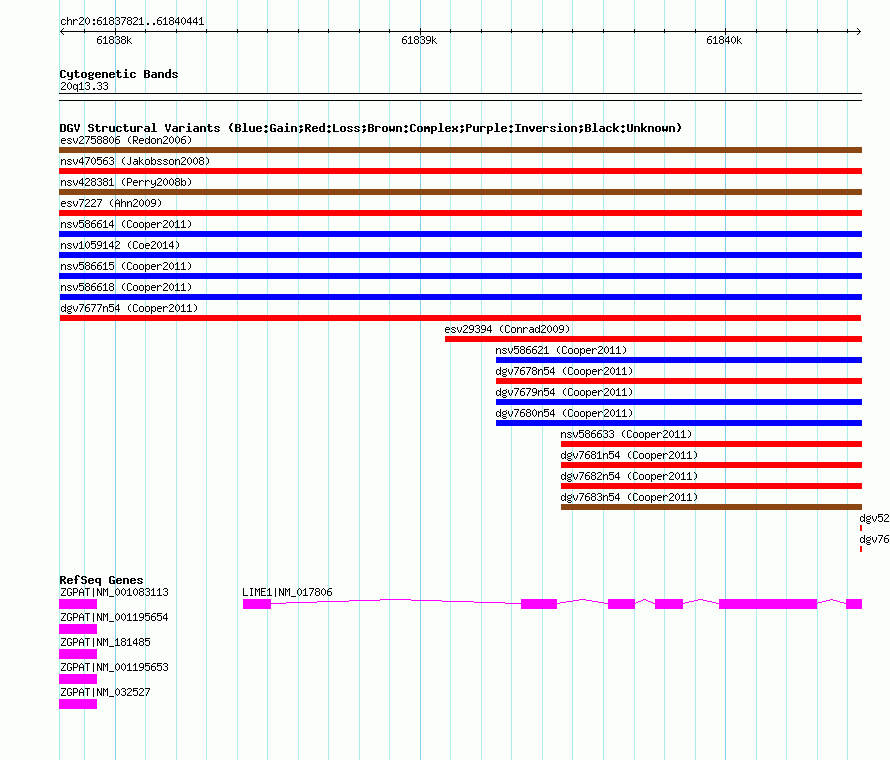Screen dimensions: 890x760
Task: Click the LIME1|NM_017806 gene label
Action: 287,592
